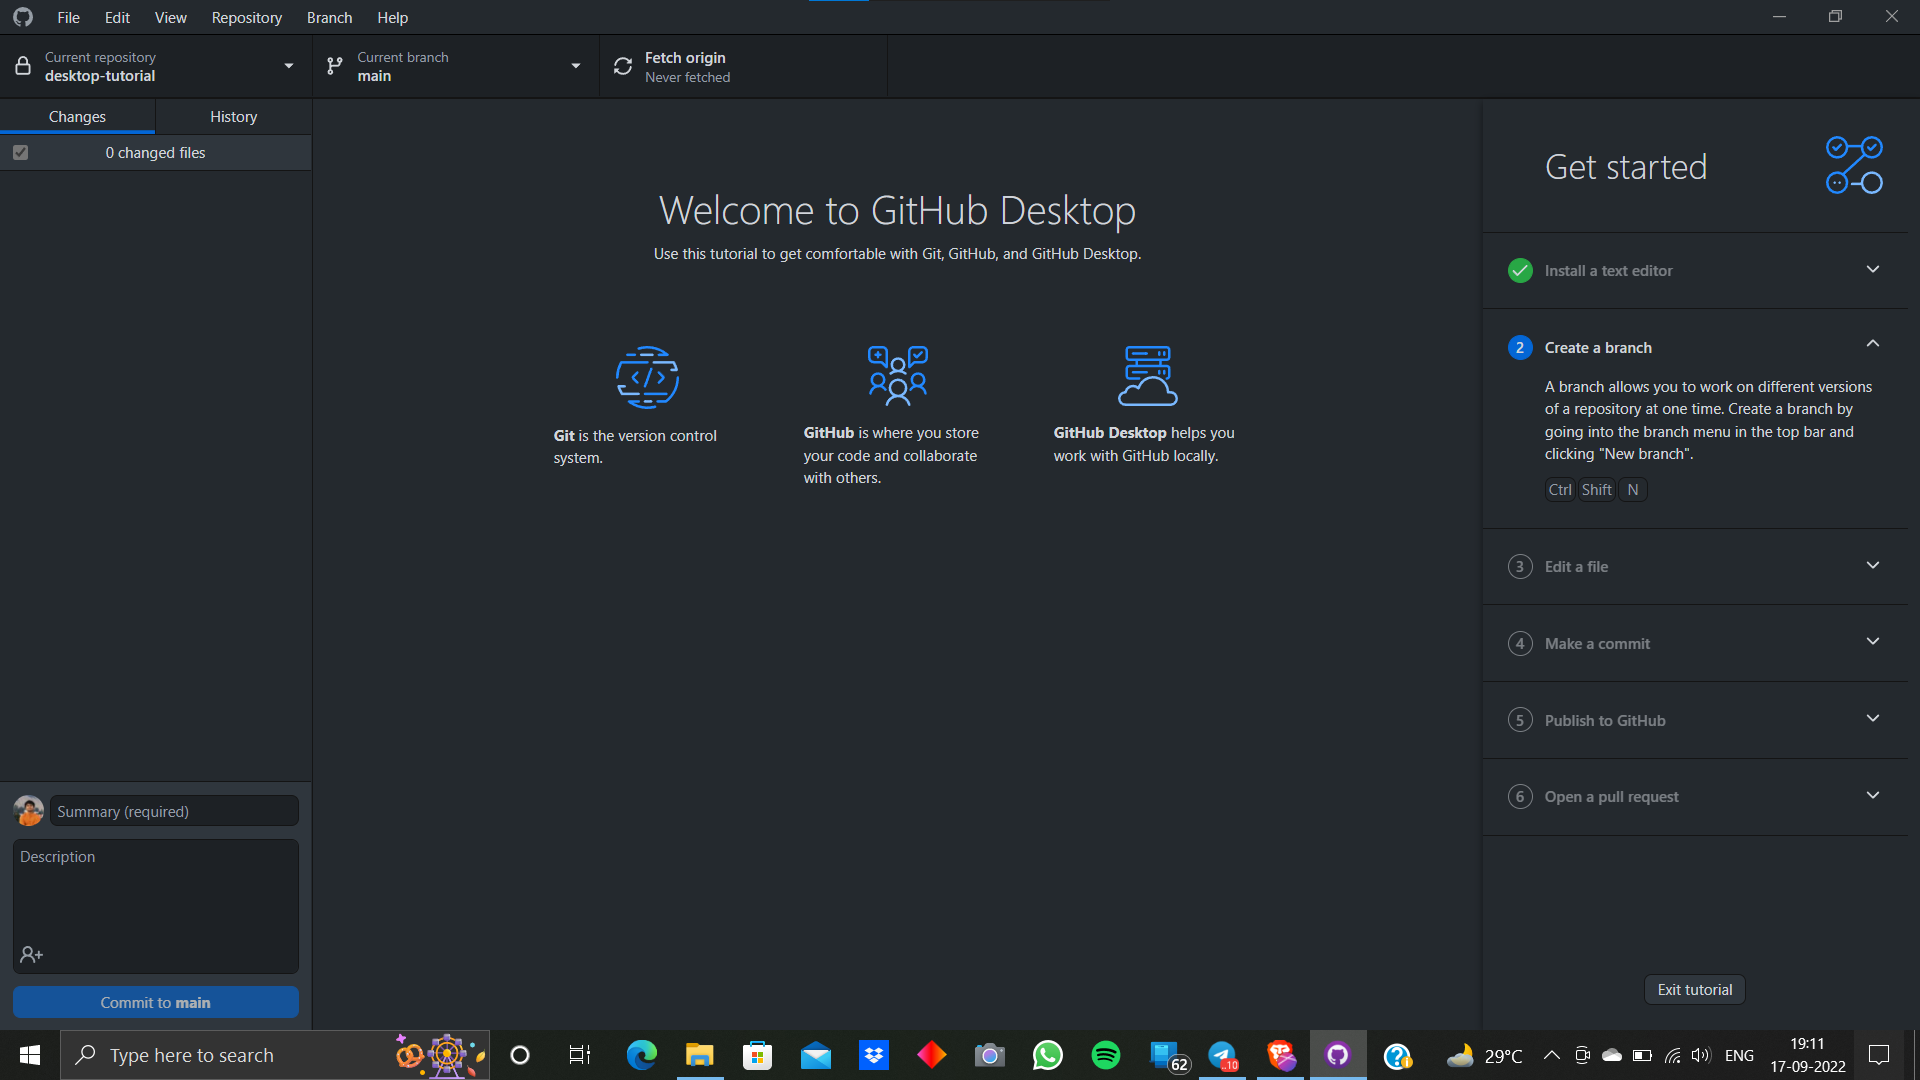Click the GitHub logo icon in the top-left corner
The width and height of the screenshot is (1920, 1080).
(22, 16)
